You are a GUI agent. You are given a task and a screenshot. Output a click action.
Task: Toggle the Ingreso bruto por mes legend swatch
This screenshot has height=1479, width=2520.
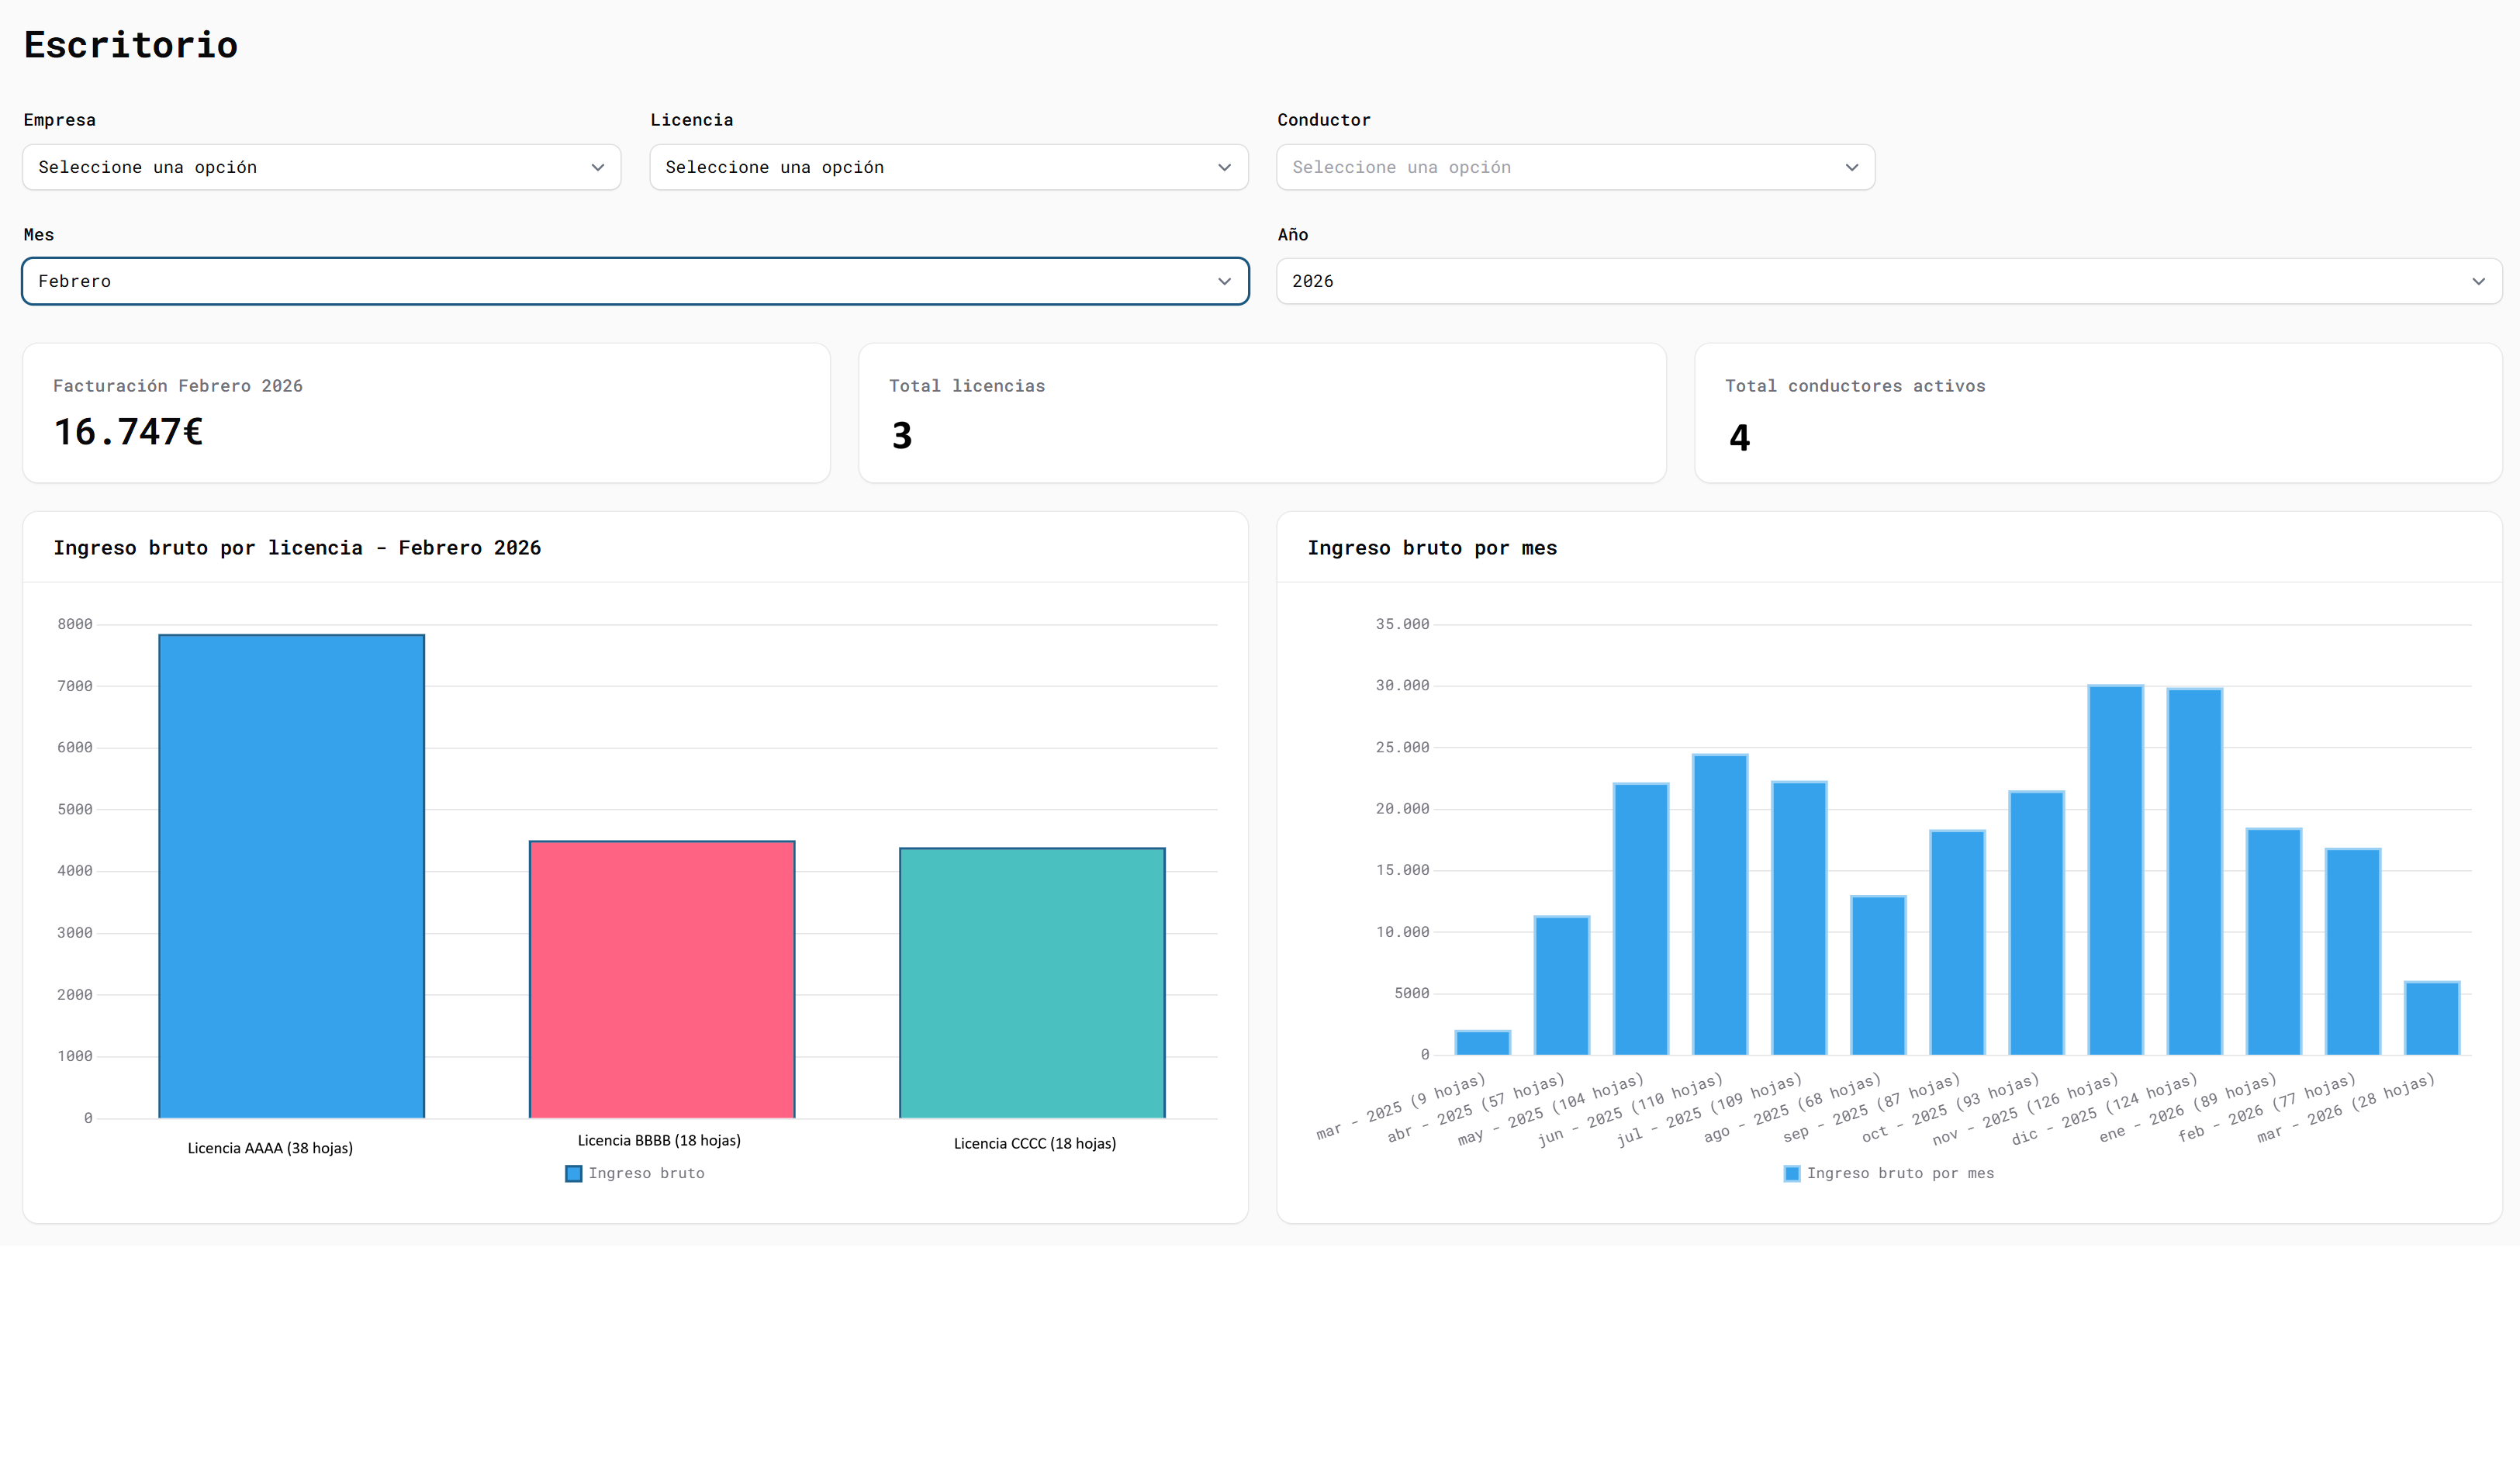(x=1792, y=1173)
